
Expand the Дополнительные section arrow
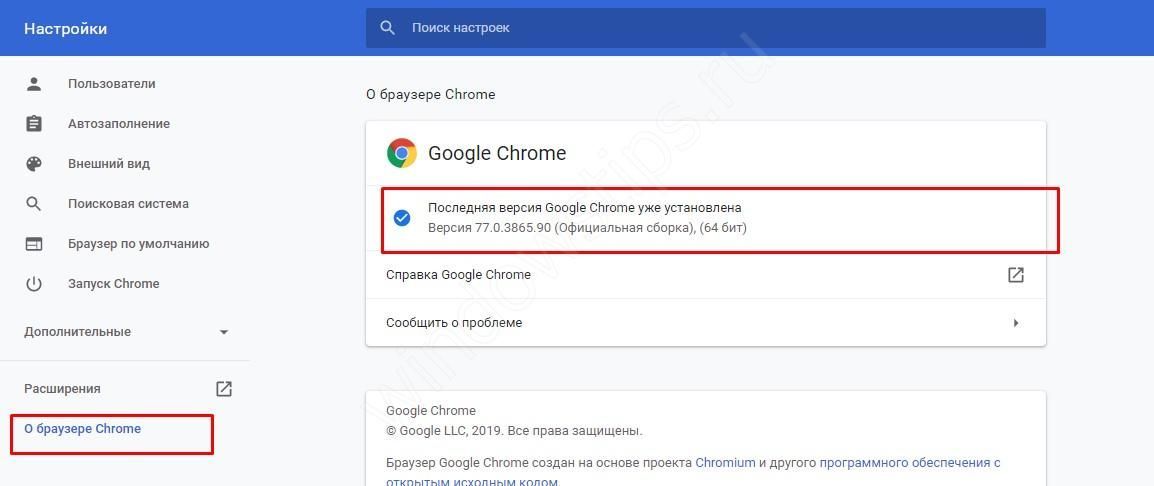pyautogui.click(x=224, y=332)
